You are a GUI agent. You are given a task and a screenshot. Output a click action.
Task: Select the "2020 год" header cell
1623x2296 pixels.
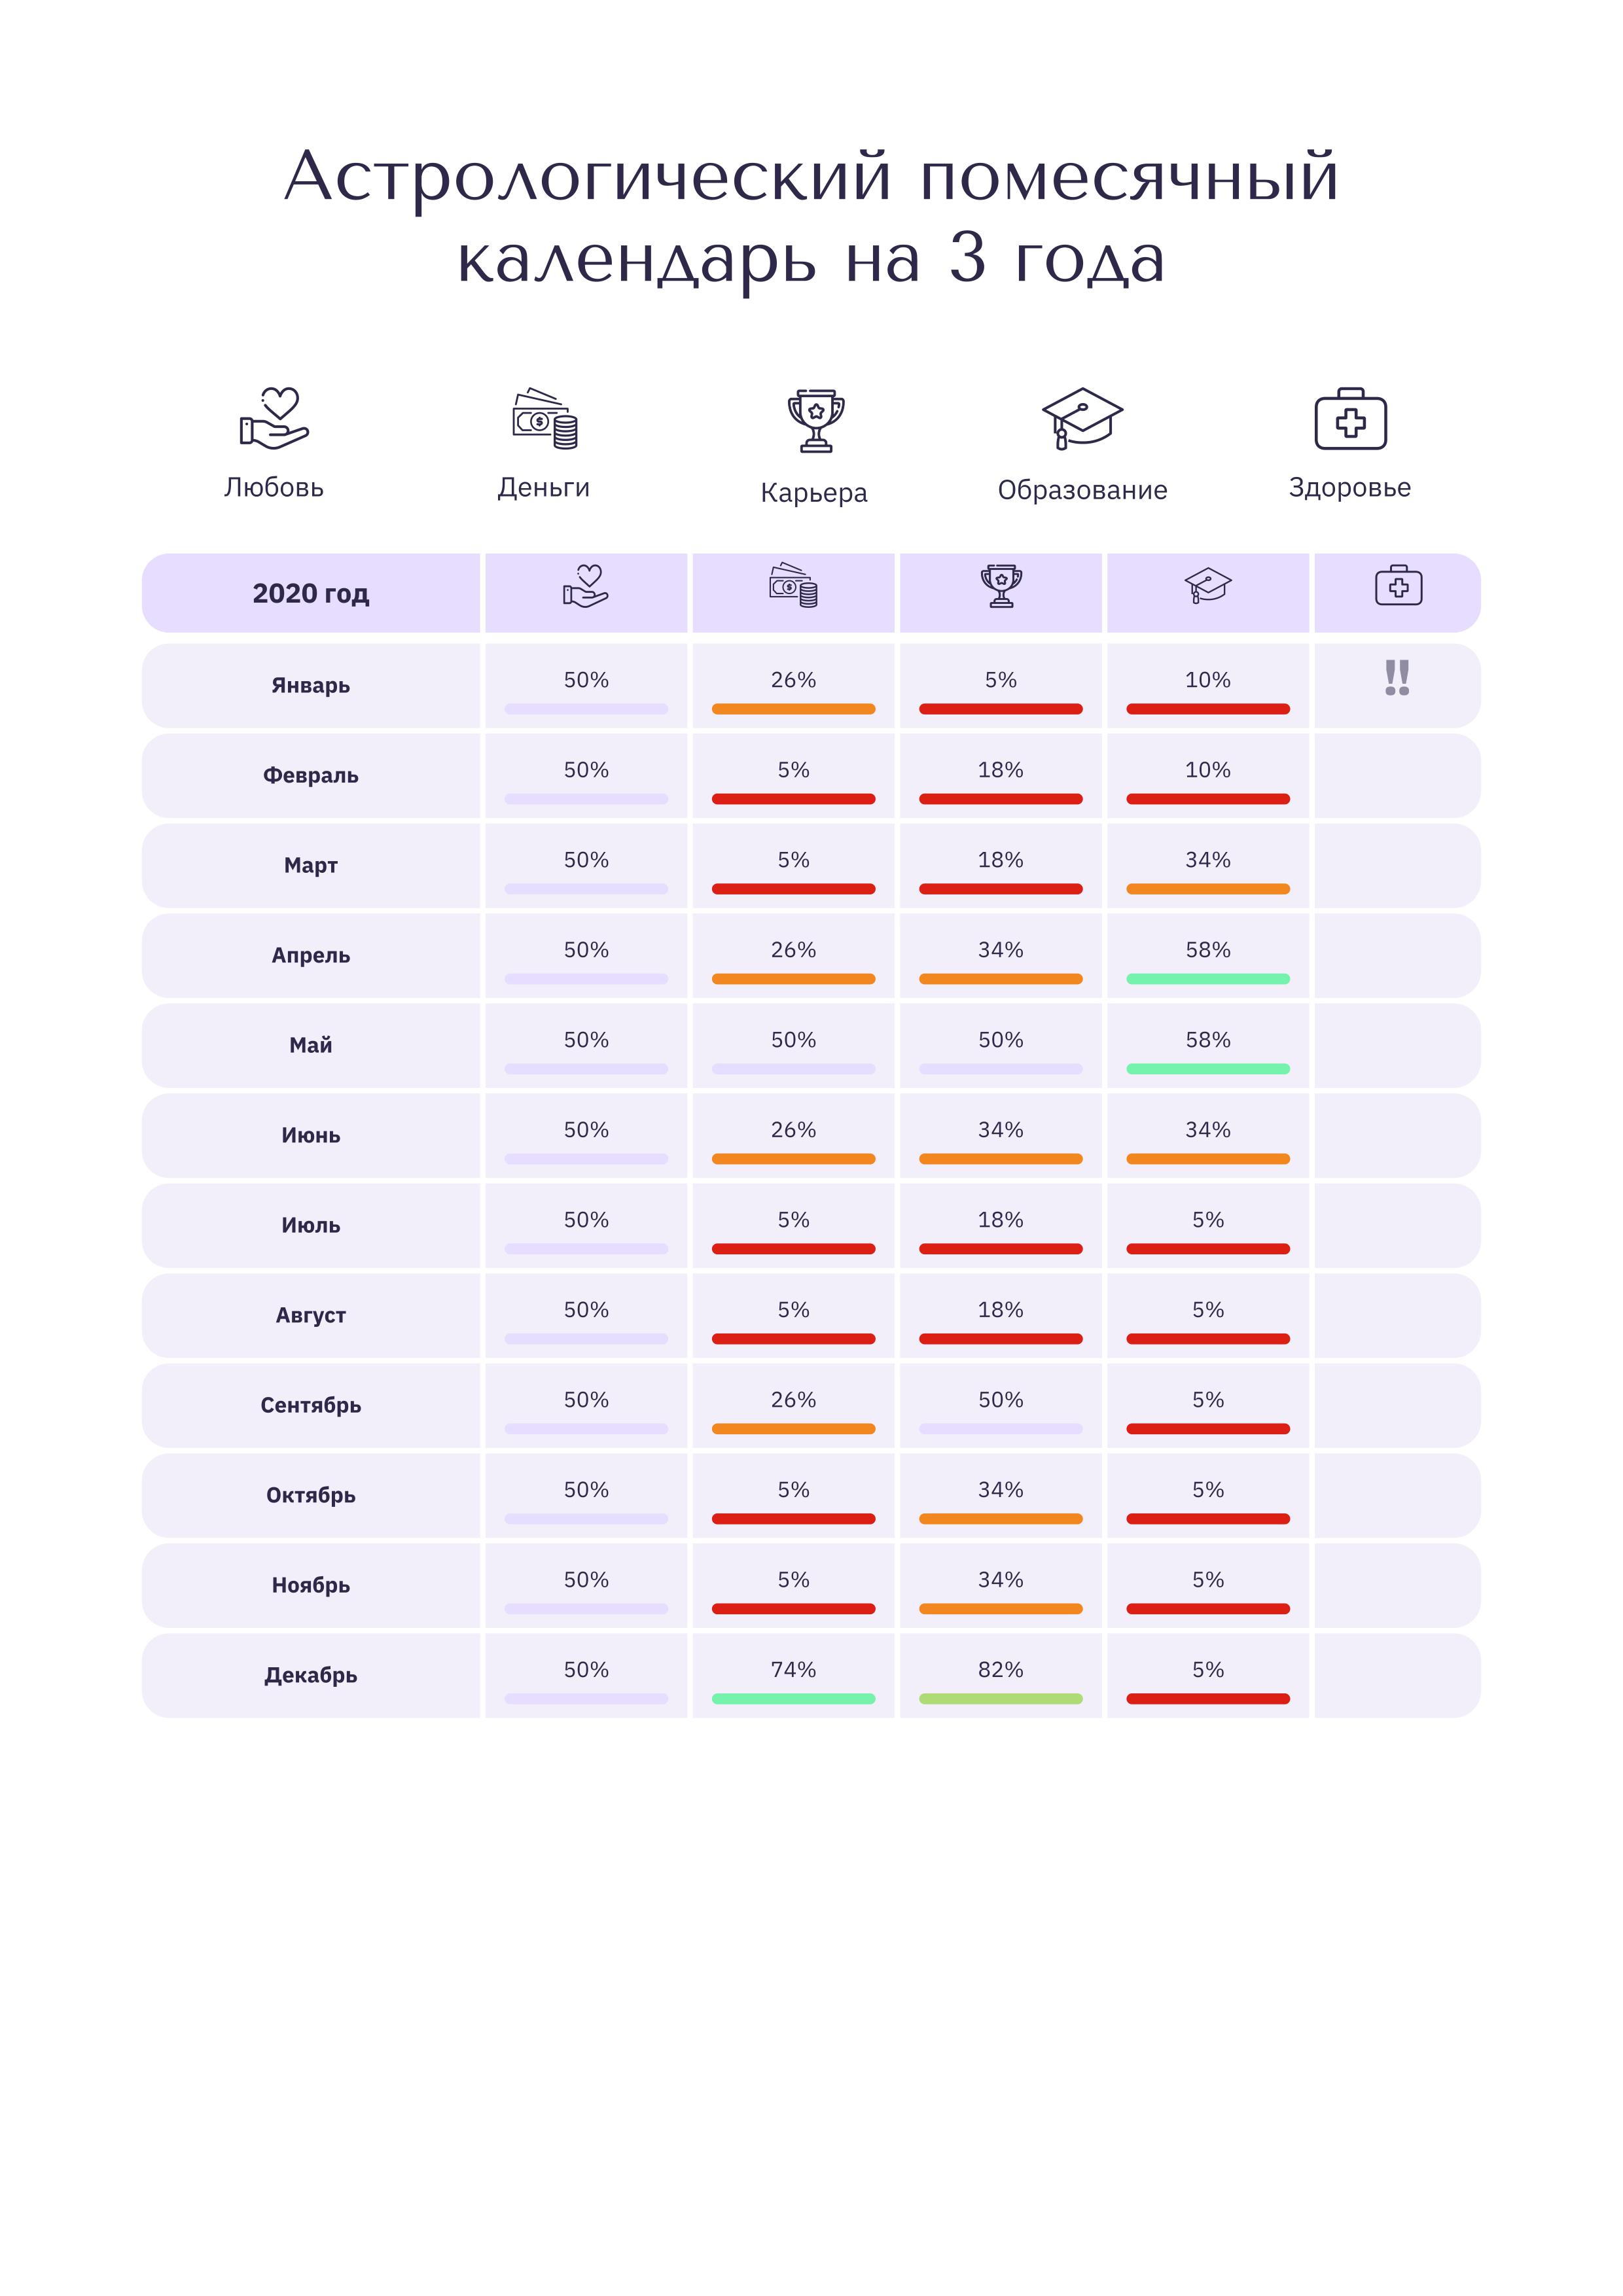pyautogui.click(x=311, y=593)
